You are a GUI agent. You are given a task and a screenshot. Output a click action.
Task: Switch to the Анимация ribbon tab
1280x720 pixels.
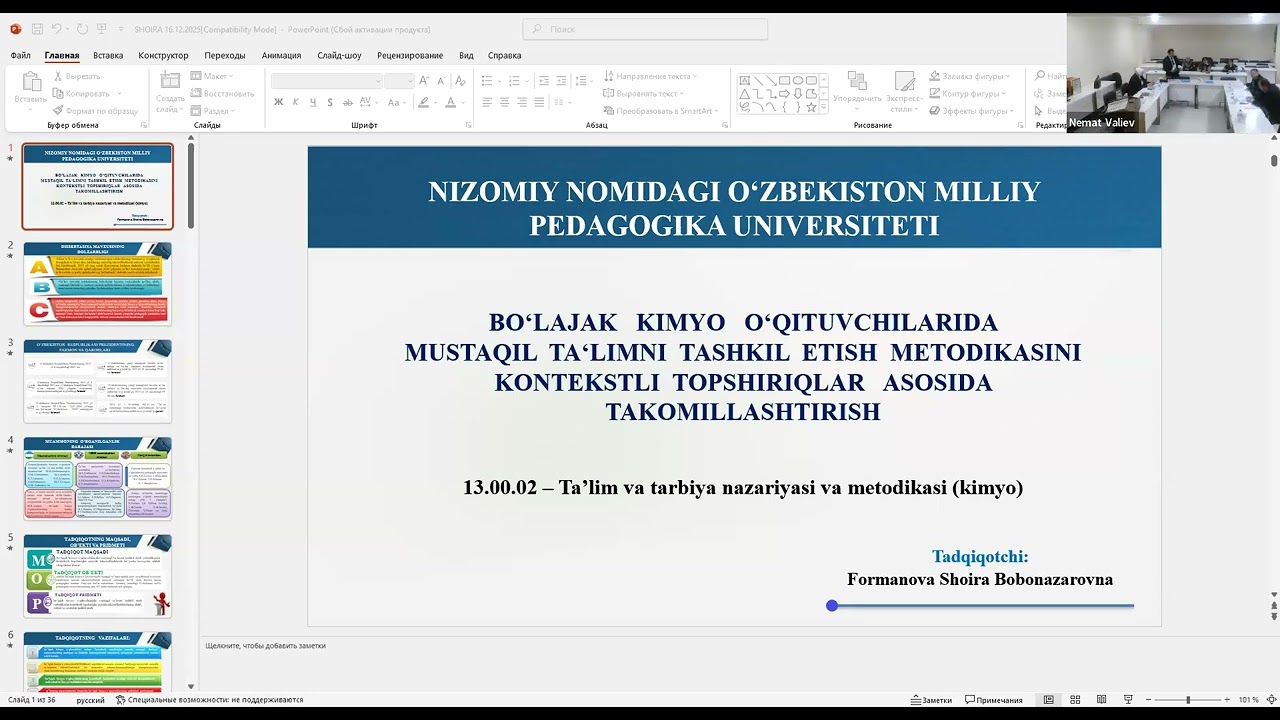282,56
